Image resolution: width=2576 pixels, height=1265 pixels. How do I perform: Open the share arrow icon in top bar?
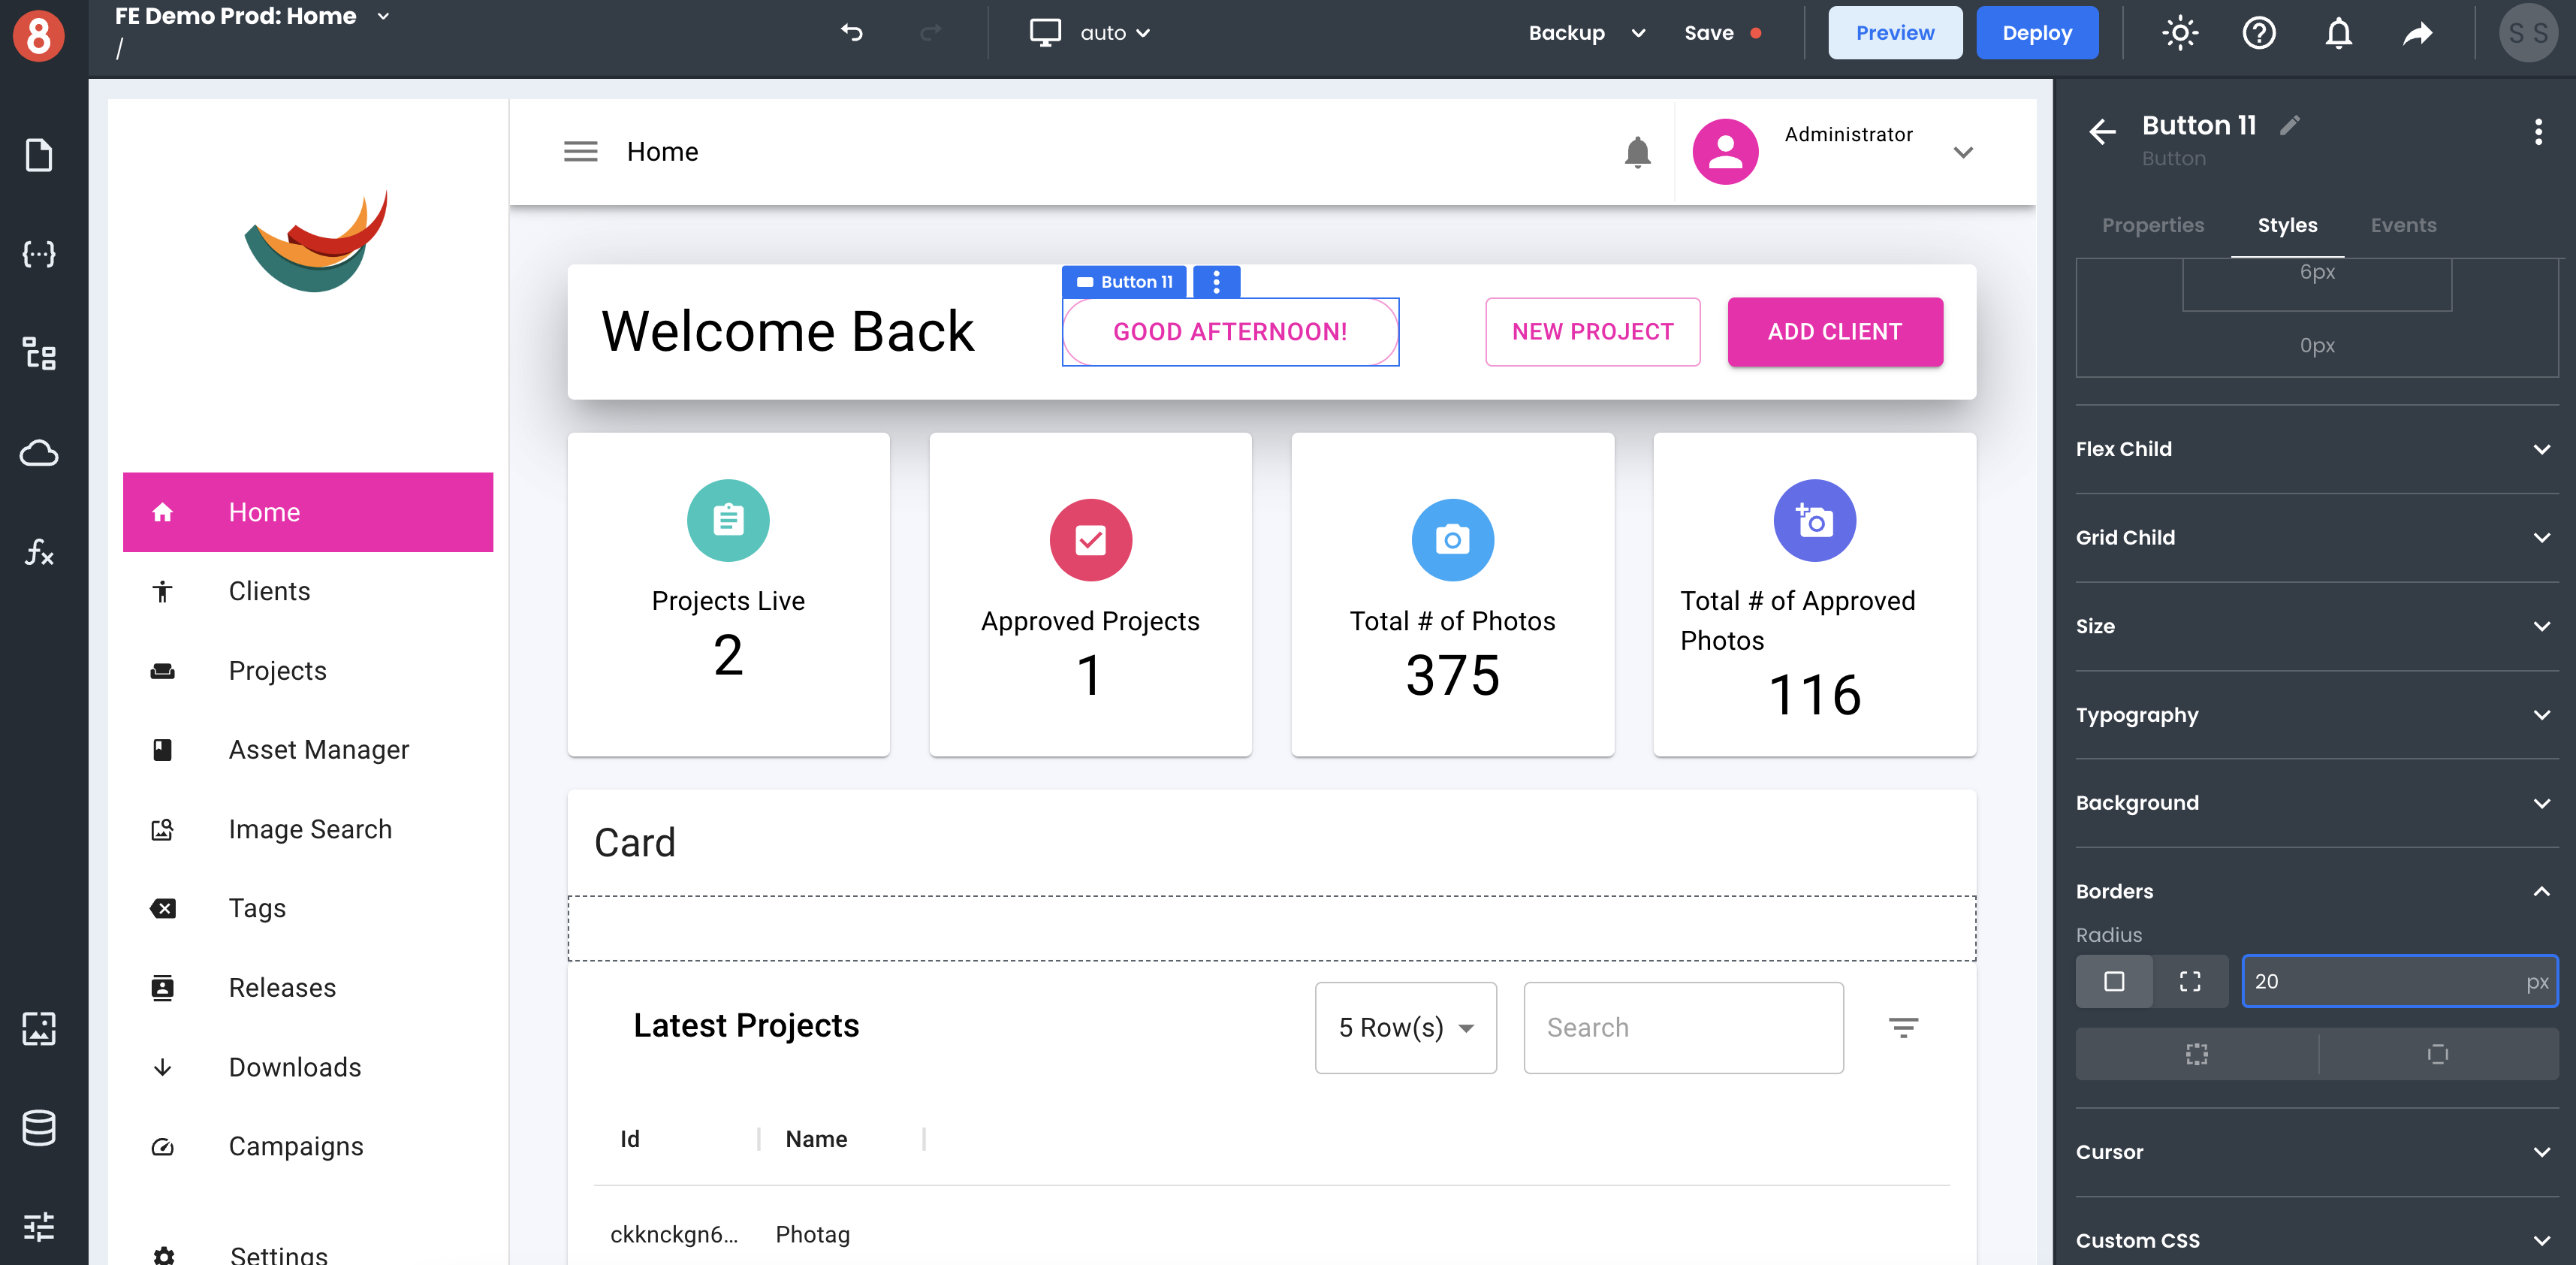2418,33
